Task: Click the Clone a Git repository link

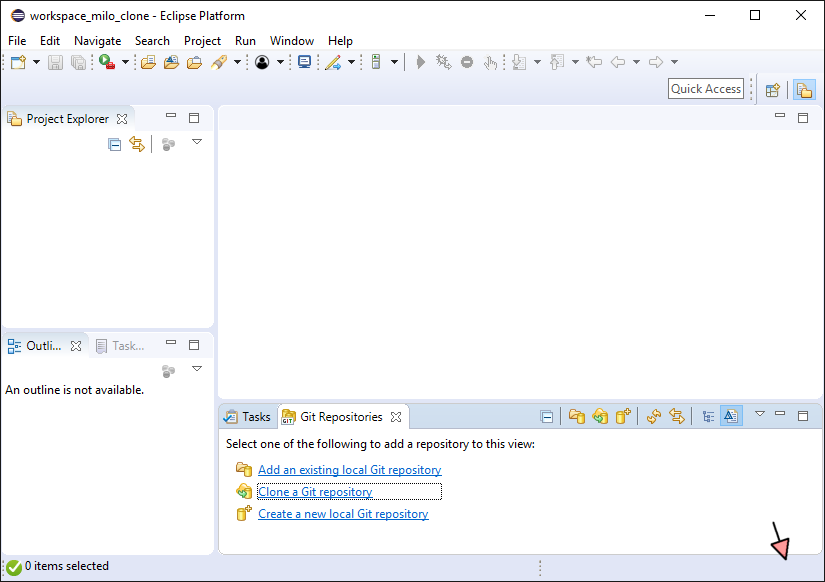Action: click(x=315, y=492)
